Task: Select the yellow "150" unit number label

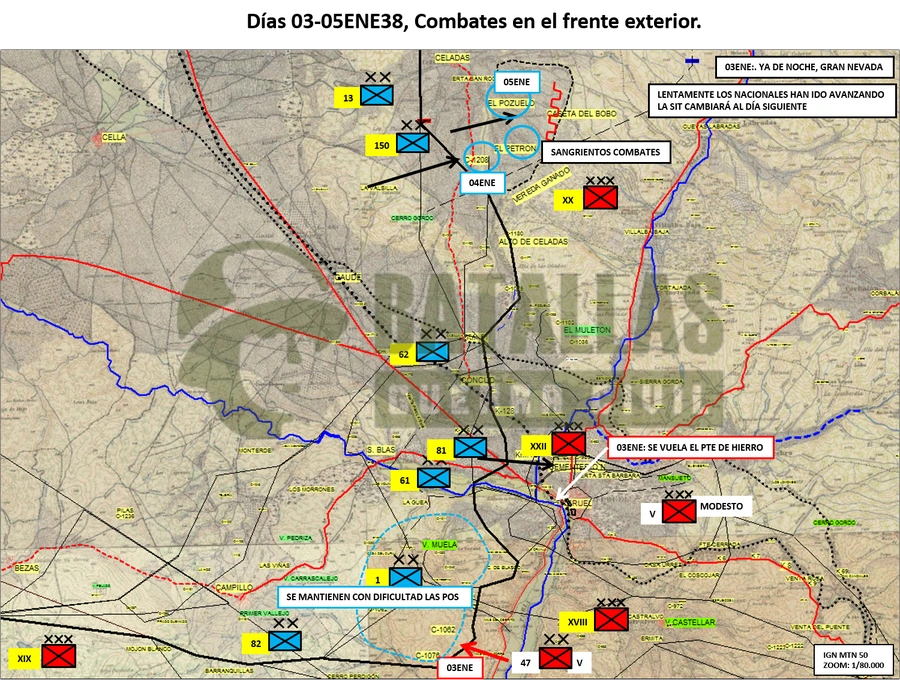Action: click(381, 146)
